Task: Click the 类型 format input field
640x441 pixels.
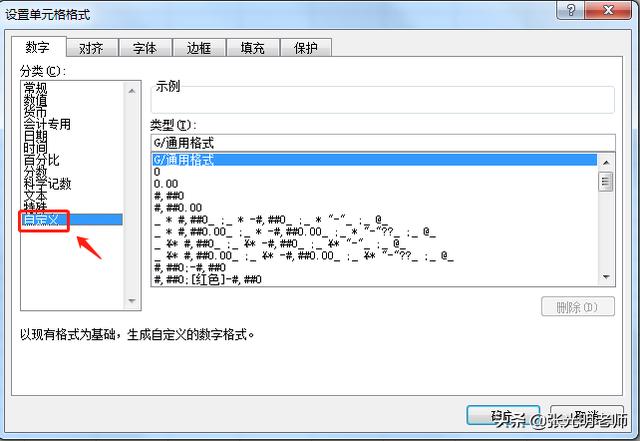Action: (382, 143)
